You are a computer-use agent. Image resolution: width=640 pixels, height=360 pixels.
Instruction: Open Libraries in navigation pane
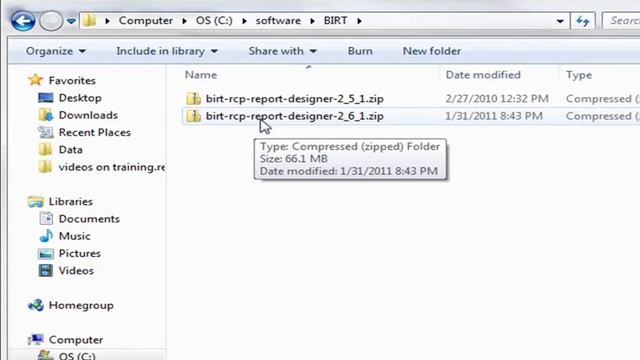tap(71, 202)
